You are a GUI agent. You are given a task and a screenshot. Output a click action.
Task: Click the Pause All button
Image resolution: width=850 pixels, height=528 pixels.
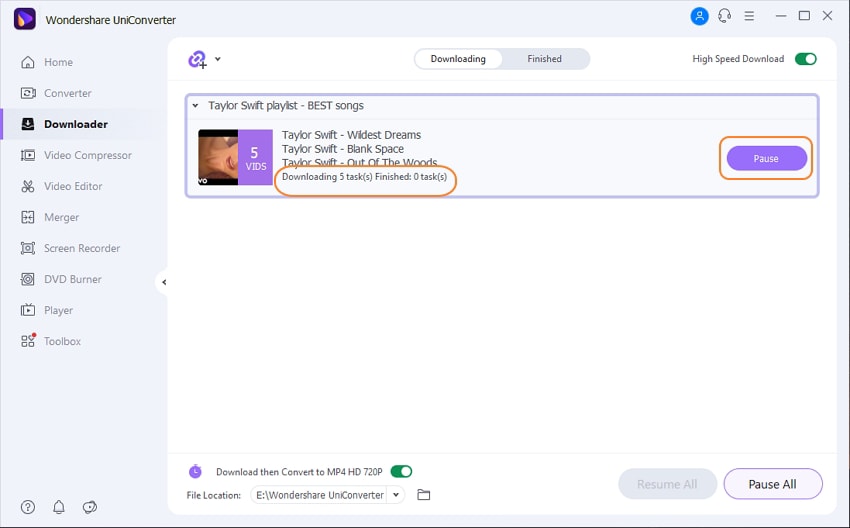(772, 484)
